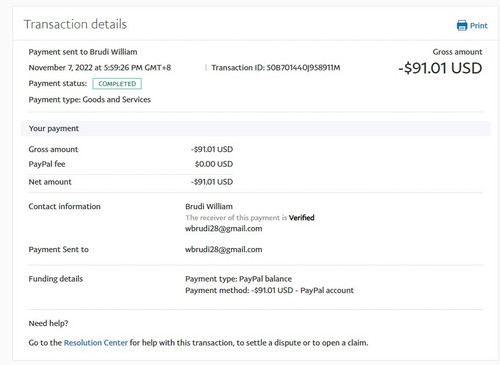Click the printer icon
500x365 pixels.
pyautogui.click(x=462, y=25)
